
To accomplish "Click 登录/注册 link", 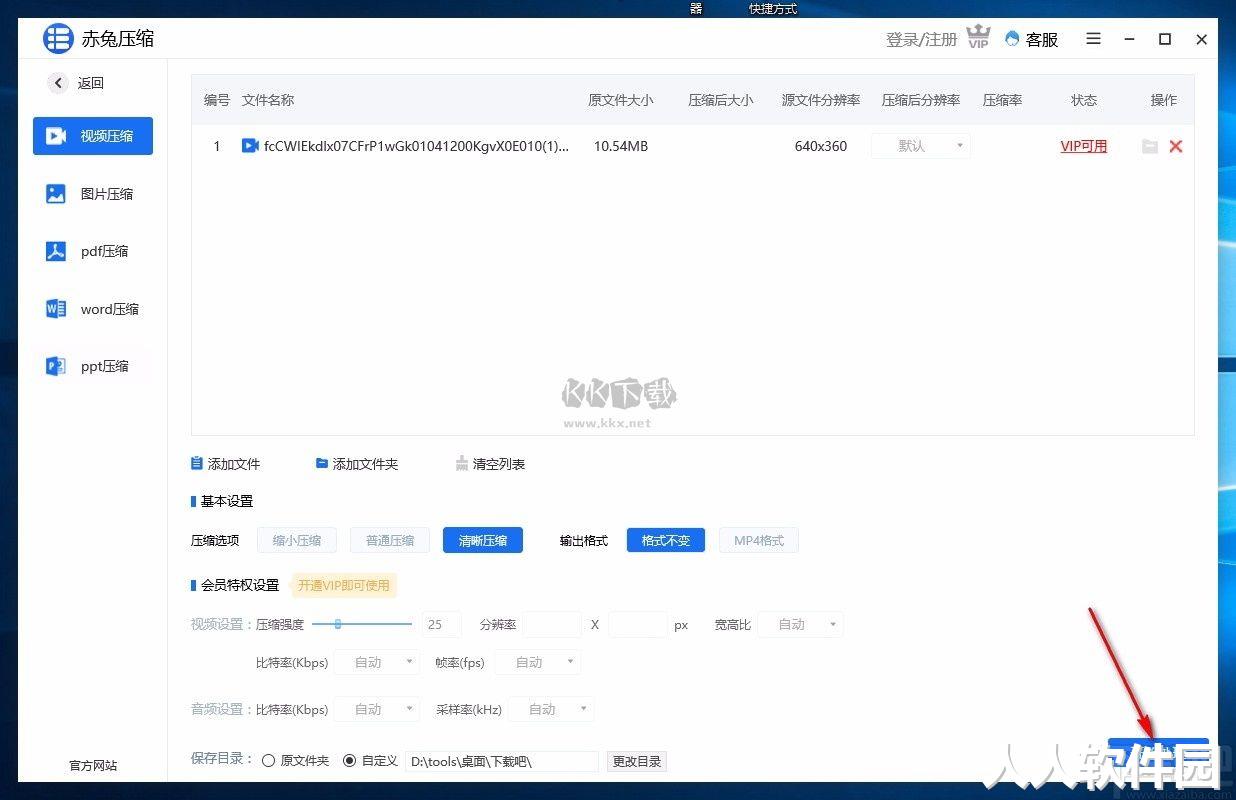I will 921,39.
